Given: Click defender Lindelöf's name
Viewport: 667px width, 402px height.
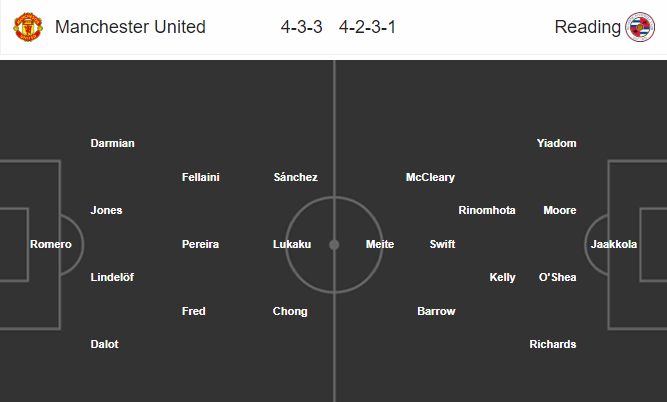Looking at the screenshot, I should coord(112,277).
